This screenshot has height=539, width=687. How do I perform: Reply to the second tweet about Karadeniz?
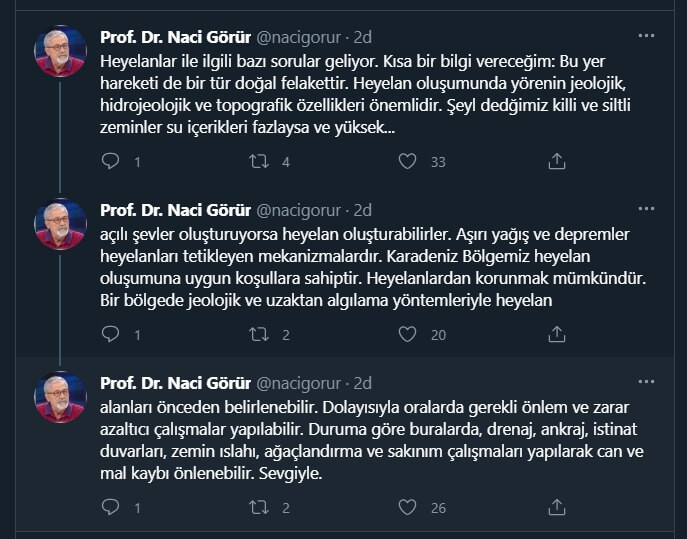coord(111,335)
